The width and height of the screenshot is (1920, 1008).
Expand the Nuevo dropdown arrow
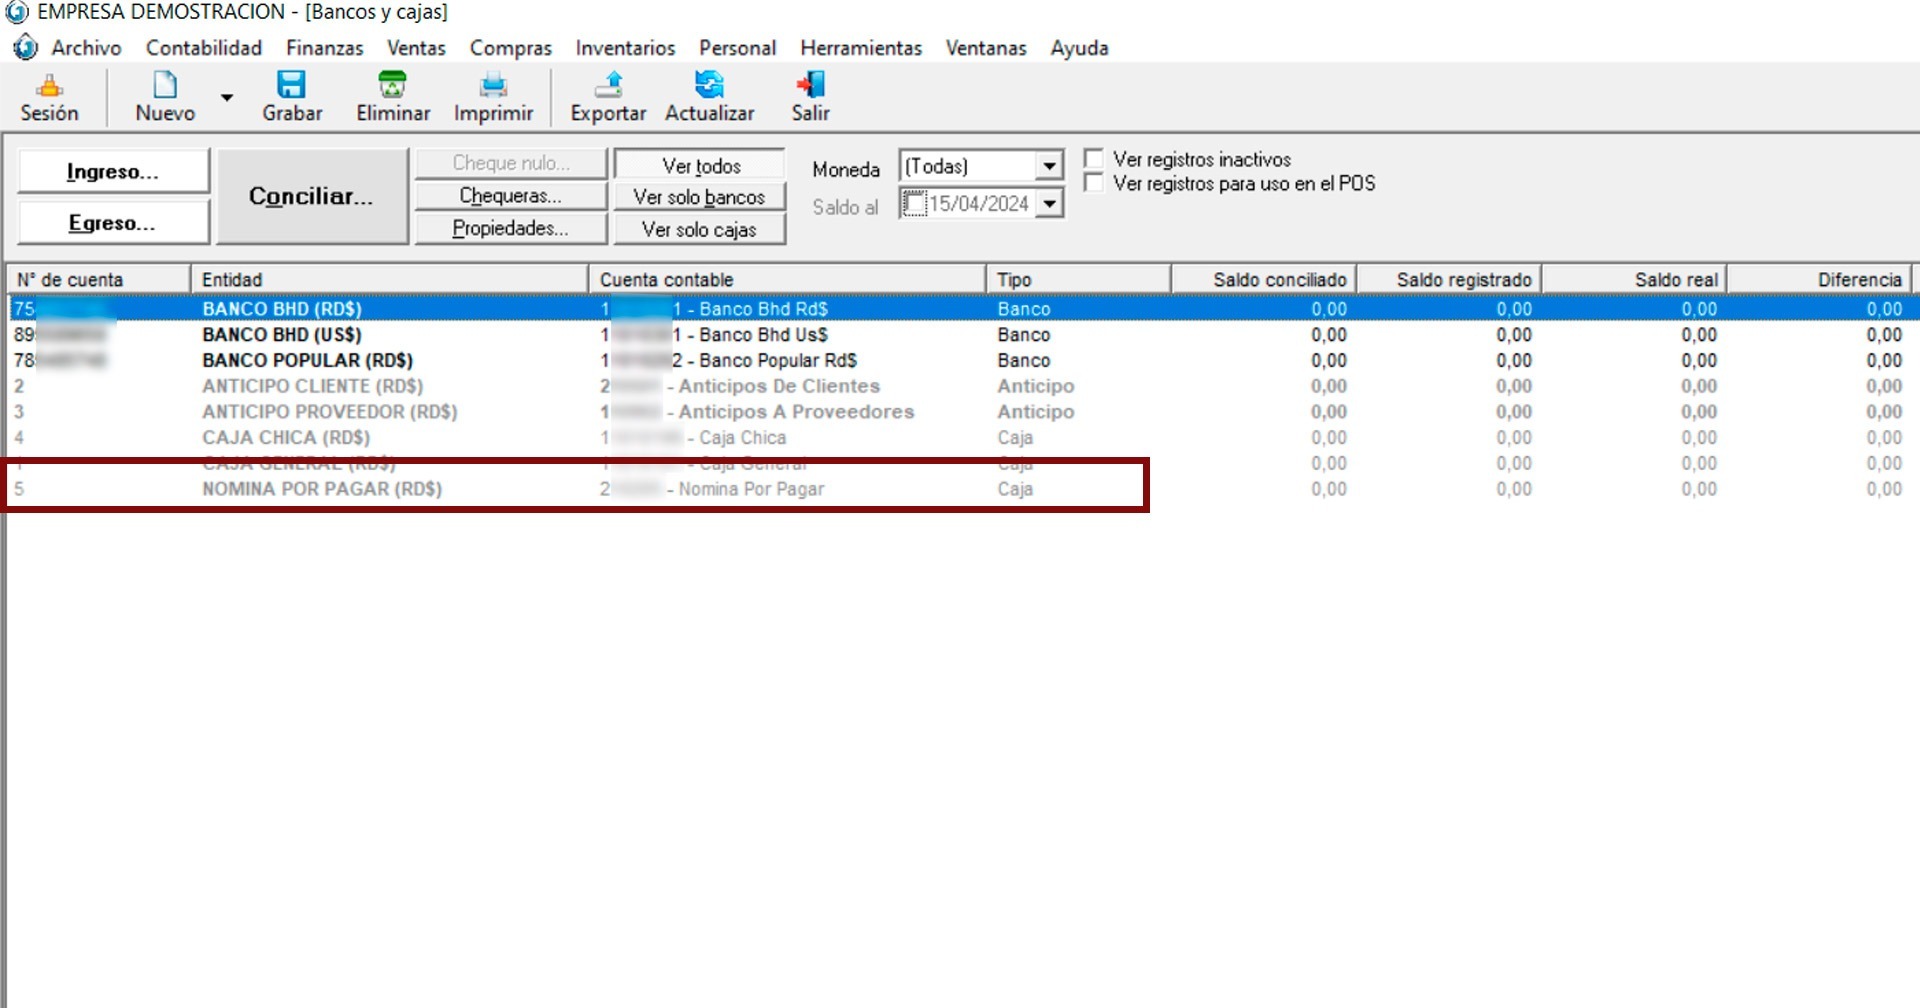[x=227, y=98]
